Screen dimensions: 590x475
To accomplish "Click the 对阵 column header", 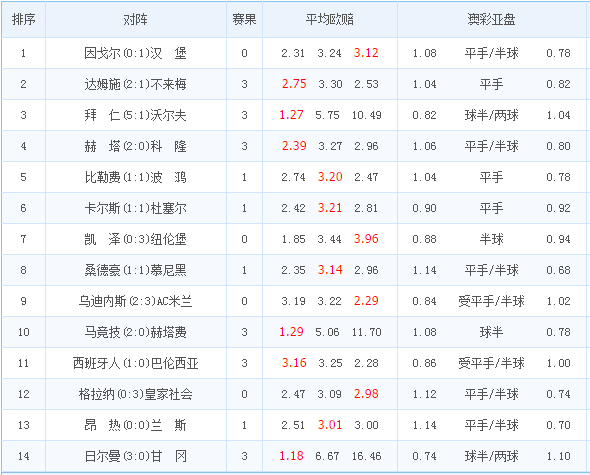I will coord(135,19).
